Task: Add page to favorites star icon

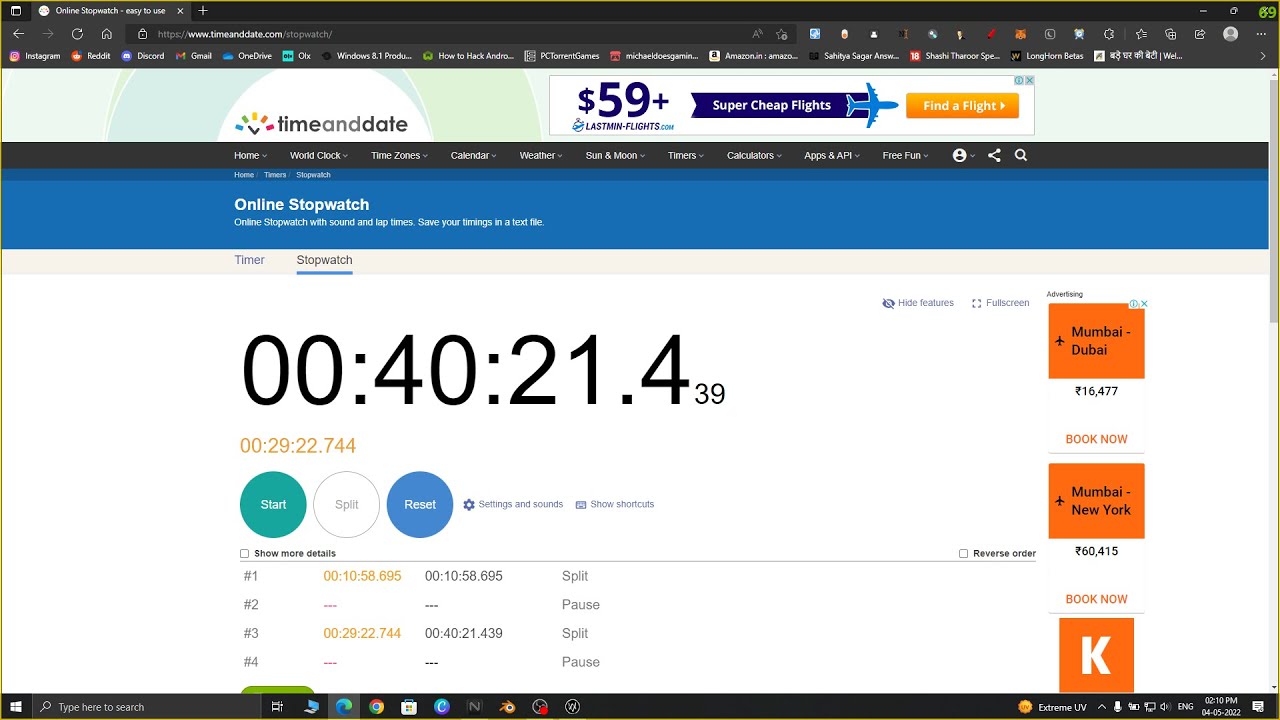Action: [x=782, y=34]
